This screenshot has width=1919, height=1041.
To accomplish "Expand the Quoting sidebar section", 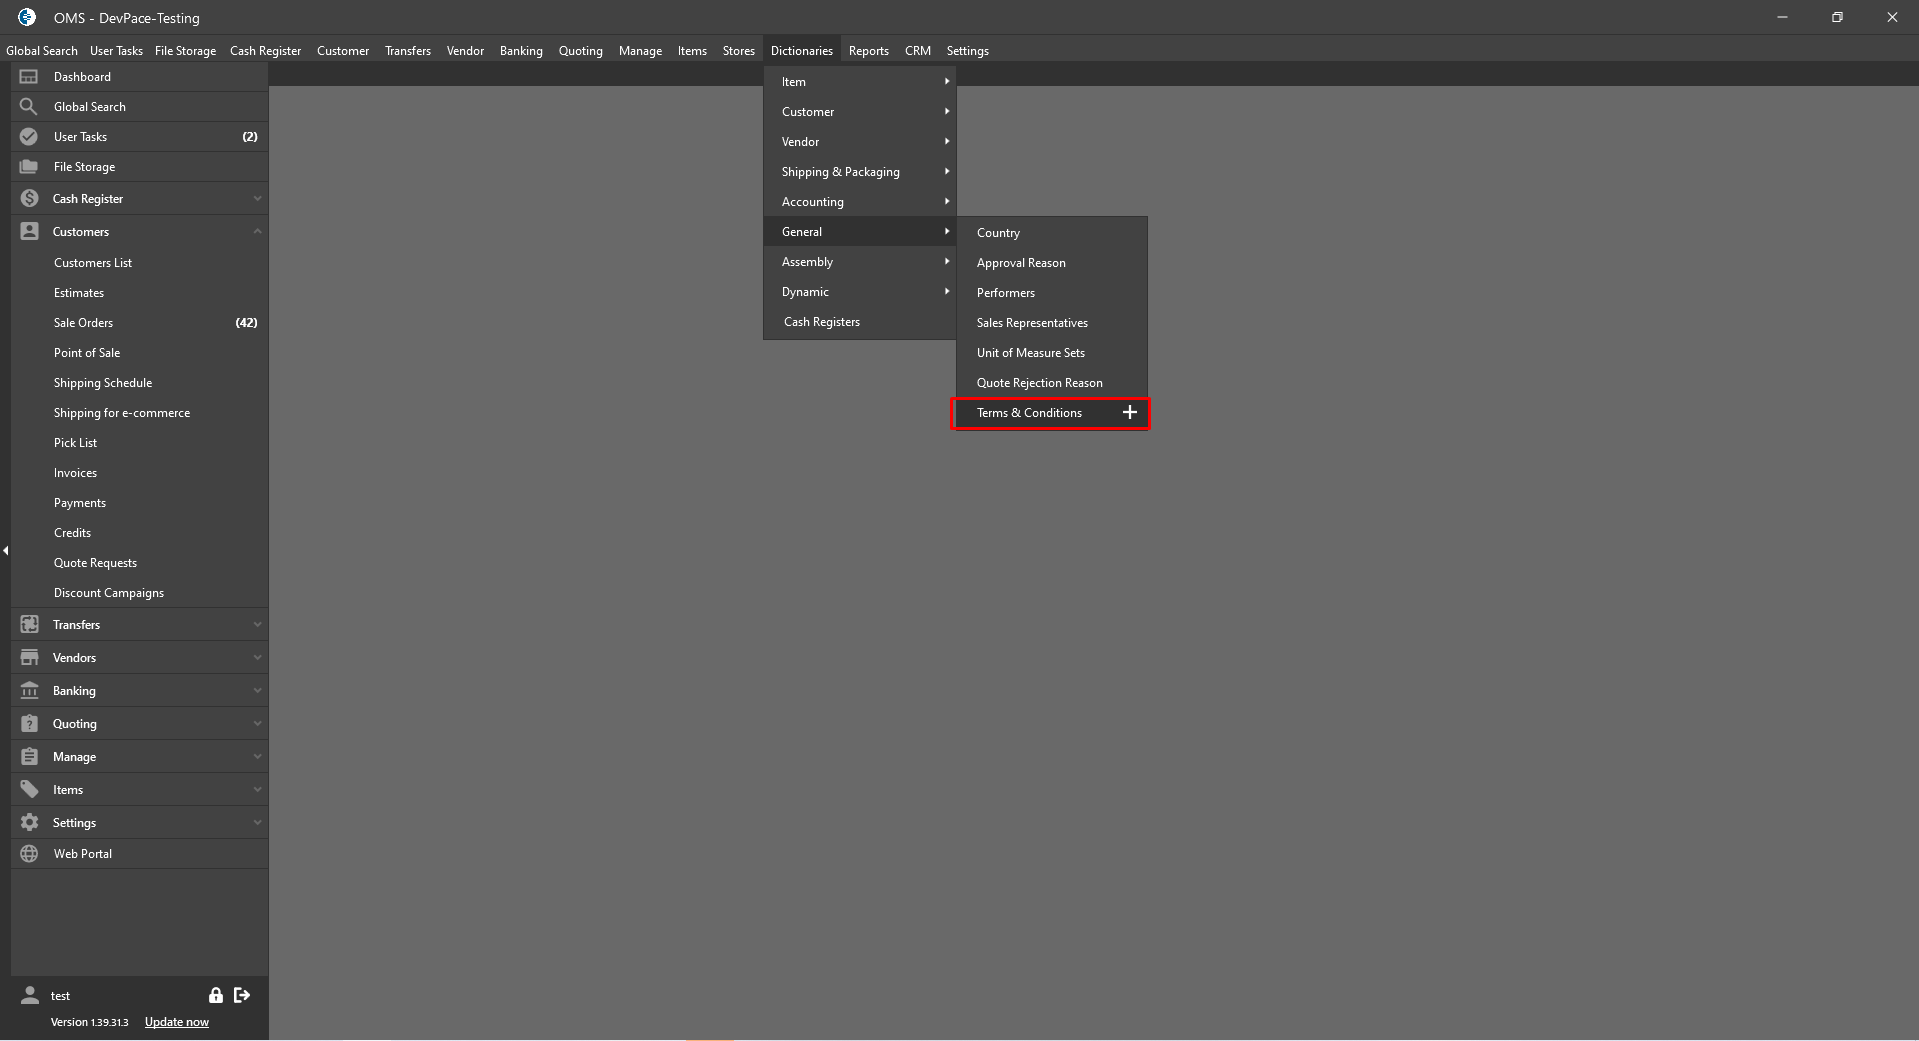I will [257, 724].
